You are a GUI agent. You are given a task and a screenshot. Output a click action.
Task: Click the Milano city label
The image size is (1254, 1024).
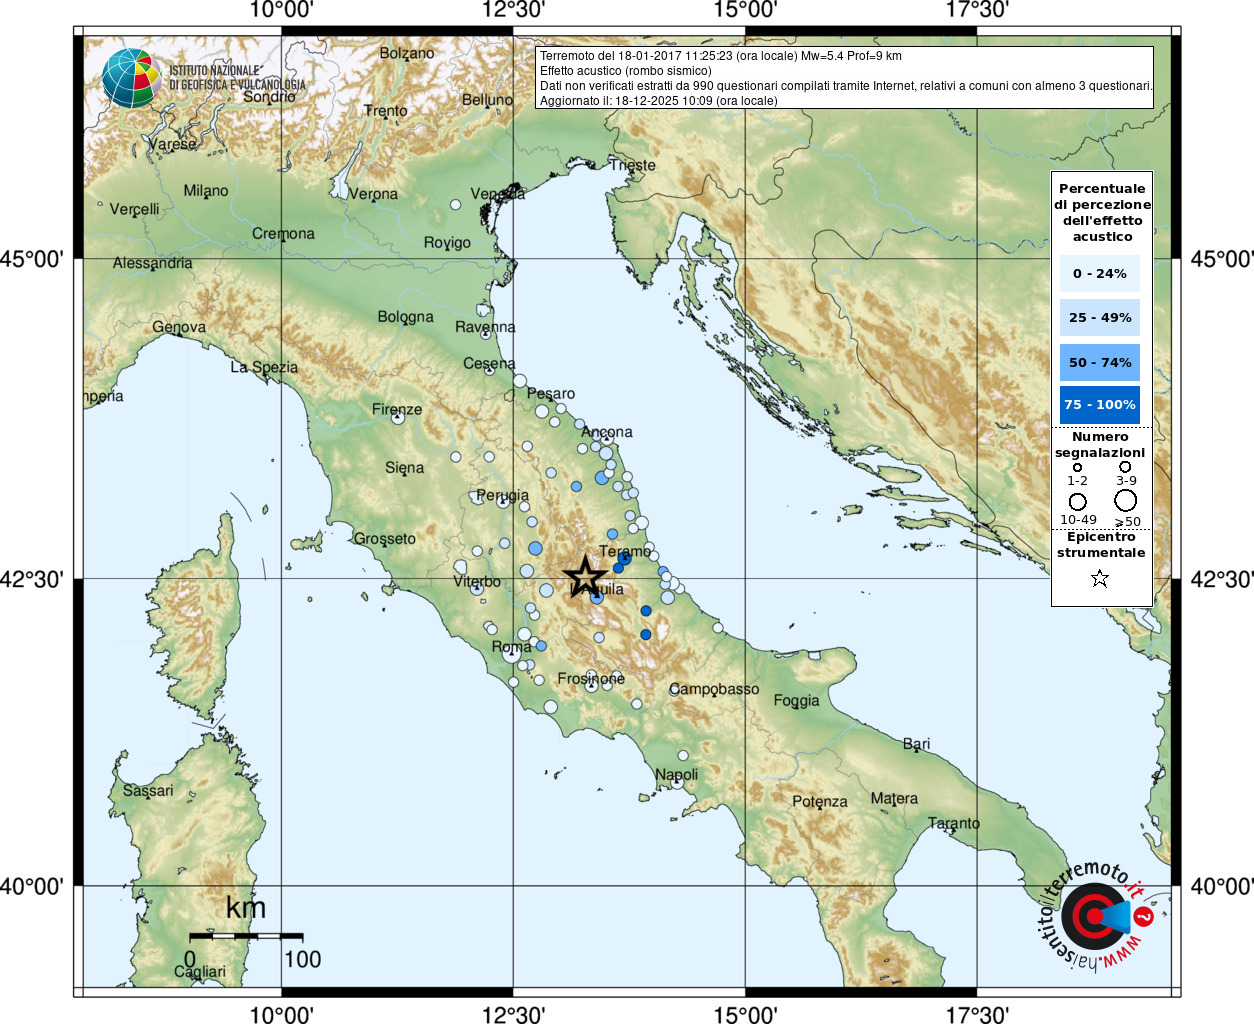click(x=206, y=190)
